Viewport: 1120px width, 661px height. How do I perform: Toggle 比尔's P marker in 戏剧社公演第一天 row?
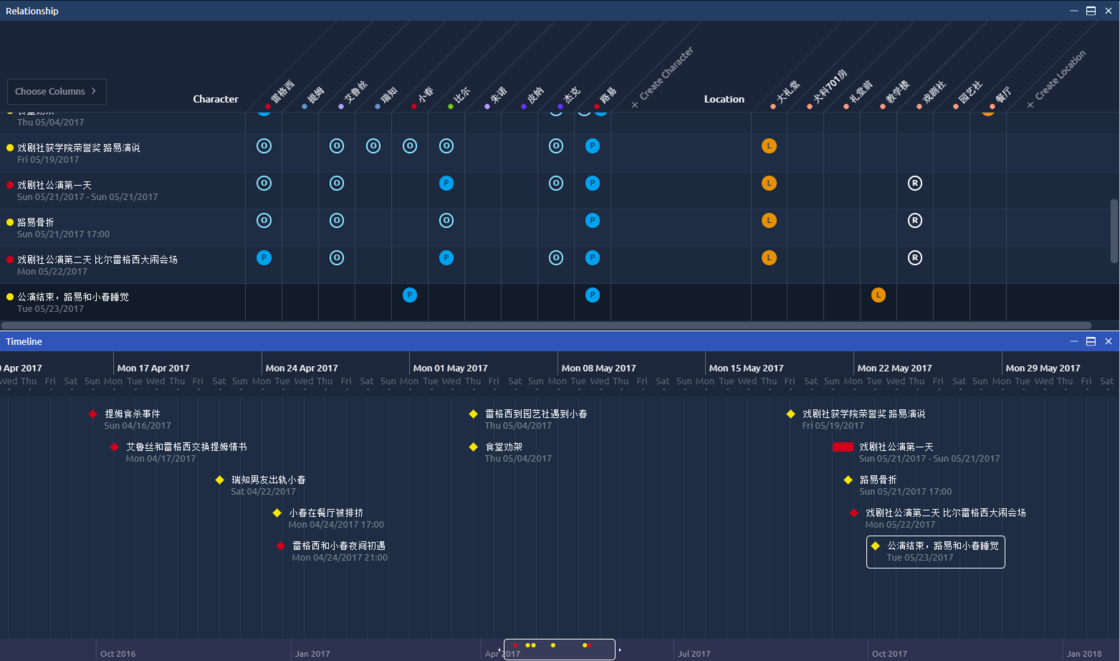tap(445, 183)
